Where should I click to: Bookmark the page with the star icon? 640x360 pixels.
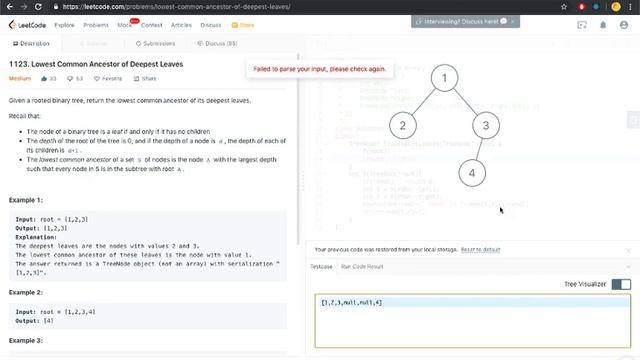[x=564, y=7]
